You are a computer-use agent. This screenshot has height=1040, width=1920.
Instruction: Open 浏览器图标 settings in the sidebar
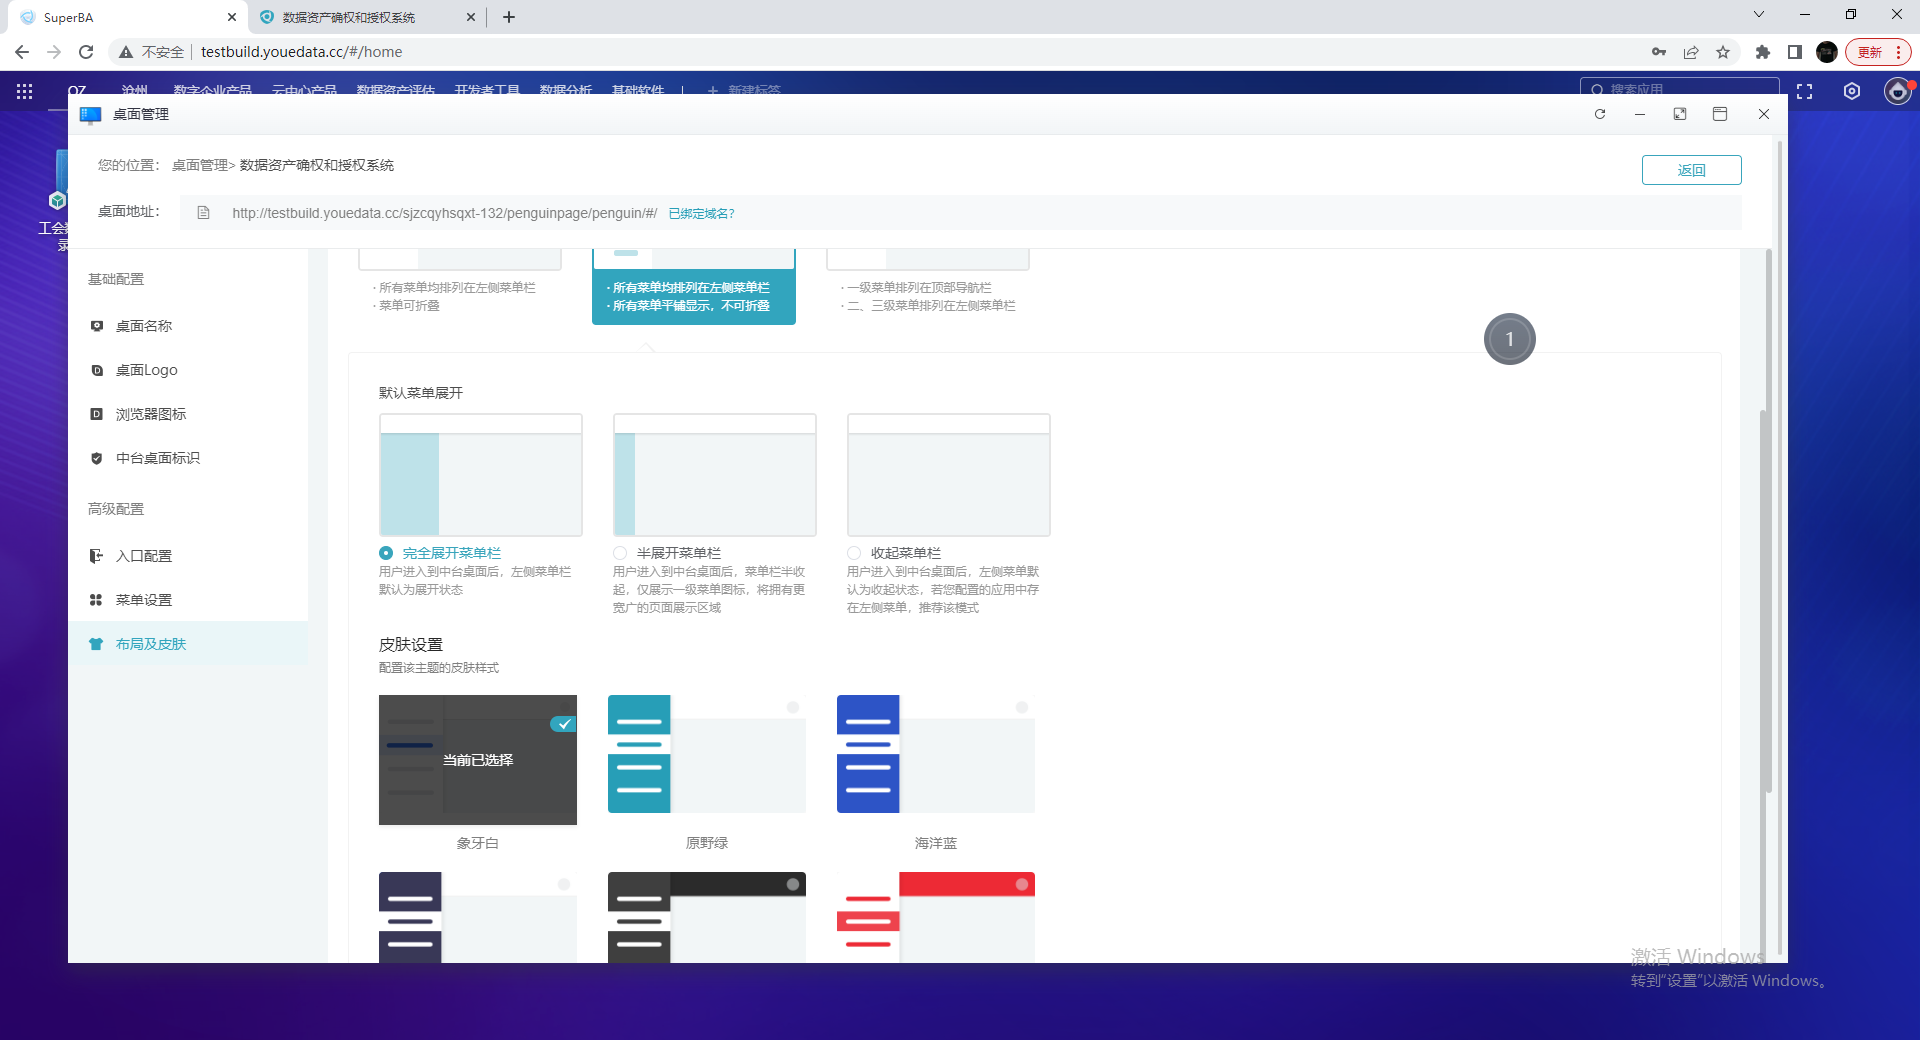[188, 414]
